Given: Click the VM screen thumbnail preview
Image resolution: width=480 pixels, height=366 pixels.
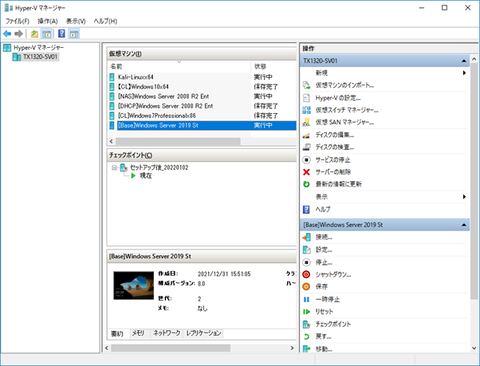Looking at the screenshot, I should coord(133,285).
